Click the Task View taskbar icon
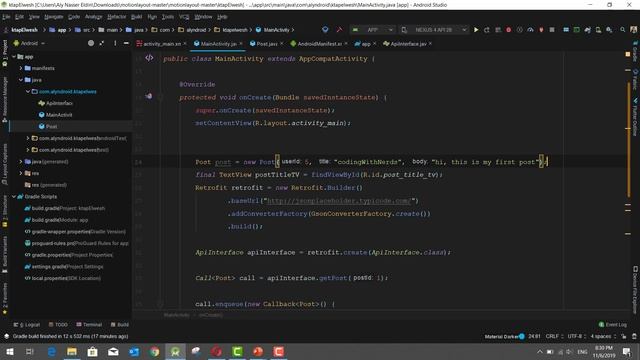The height and width of the screenshot is (360, 640). pos(30,351)
